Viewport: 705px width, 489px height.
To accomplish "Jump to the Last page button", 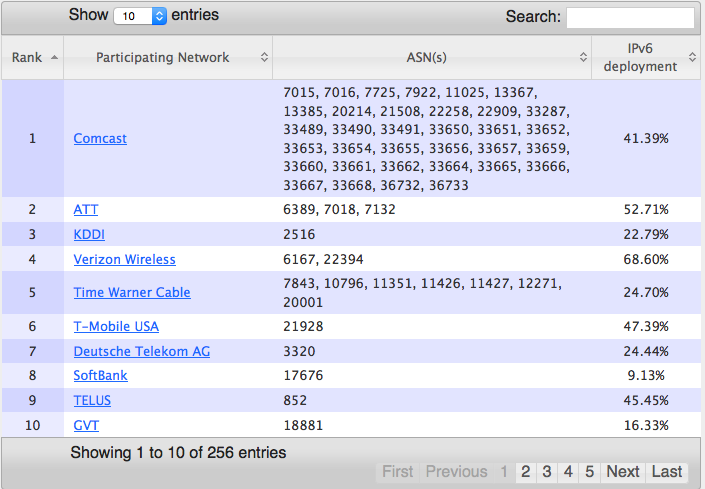I will click(x=667, y=472).
